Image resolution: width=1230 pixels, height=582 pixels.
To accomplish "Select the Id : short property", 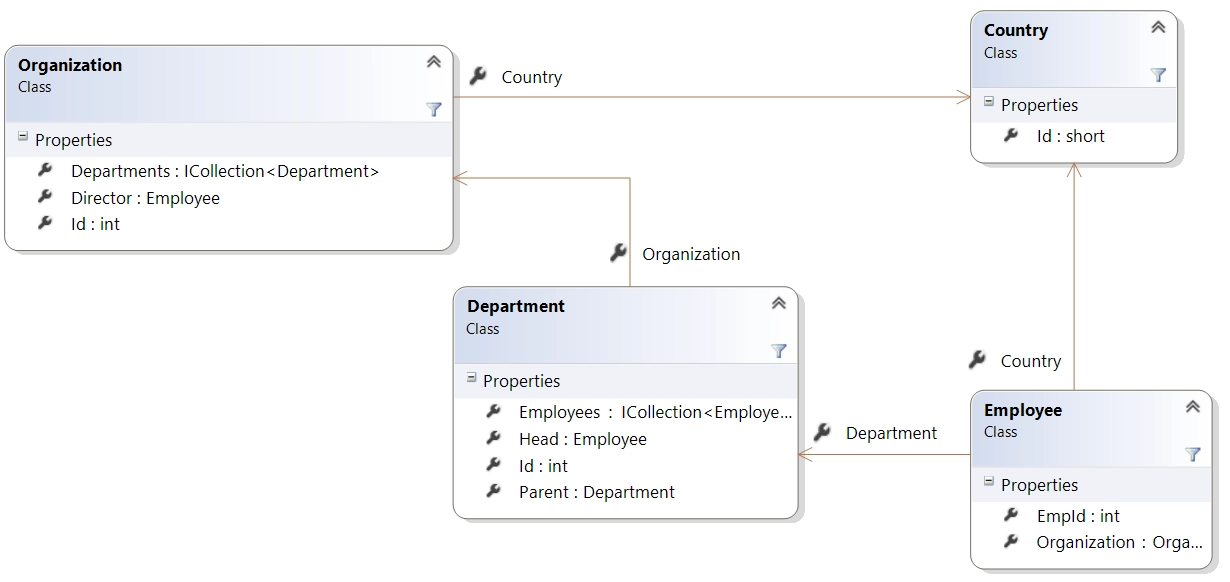I will 1070,136.
